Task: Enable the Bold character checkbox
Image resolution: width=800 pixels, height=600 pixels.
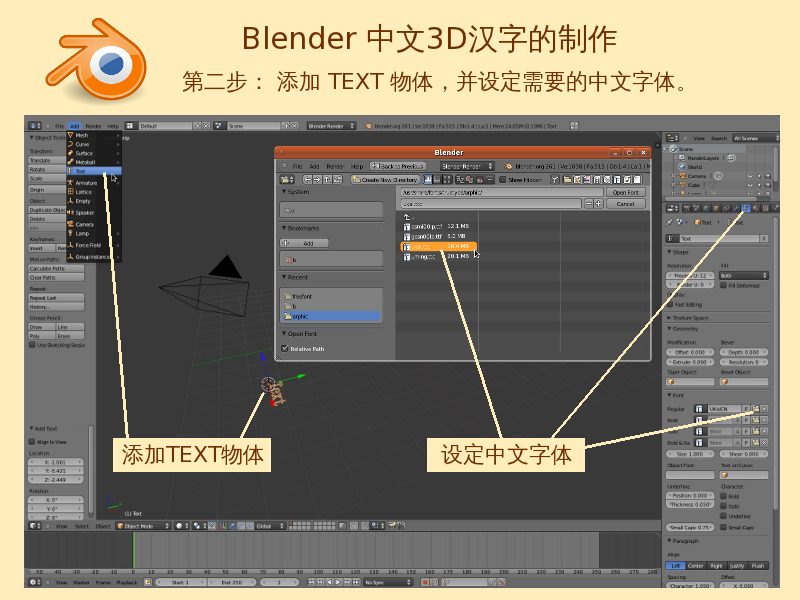Action: 723,496
